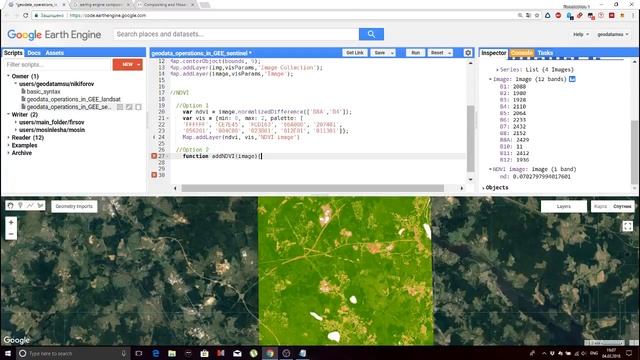Open the Save button dropdown arrow
Viewport: 640px width, 360px height.
point(392,53)
